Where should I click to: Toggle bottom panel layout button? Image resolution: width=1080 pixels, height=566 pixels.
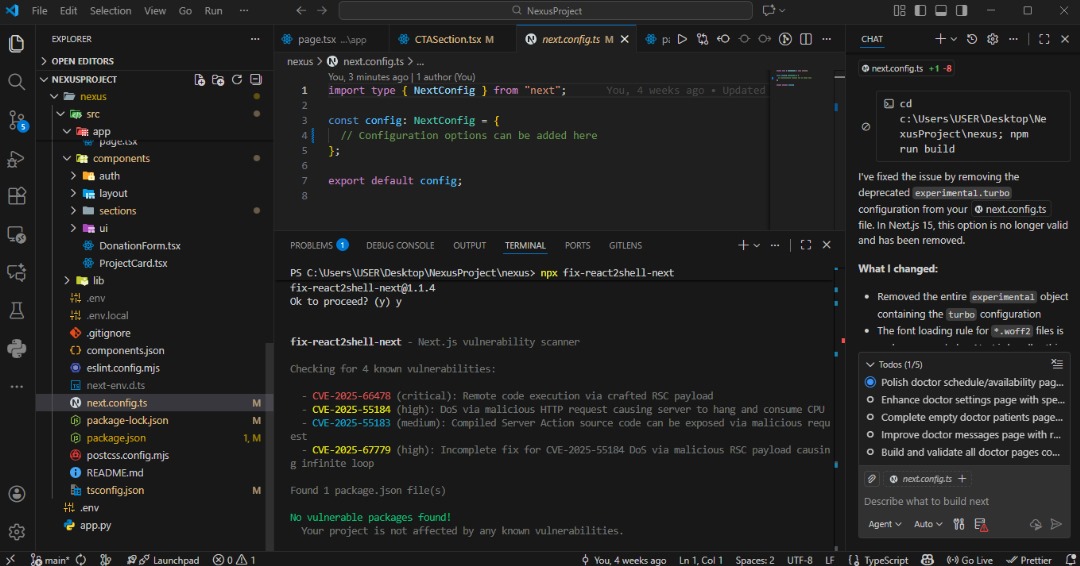point(941,10)
